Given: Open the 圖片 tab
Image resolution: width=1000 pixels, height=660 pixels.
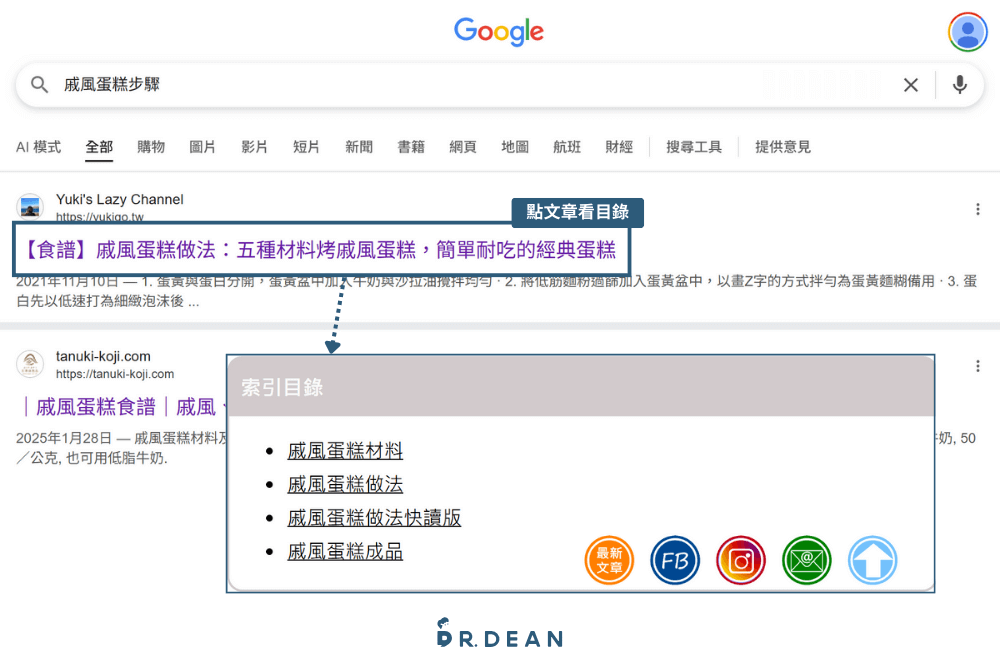Looking at the screenshot, I should click(x=203, y=147).
